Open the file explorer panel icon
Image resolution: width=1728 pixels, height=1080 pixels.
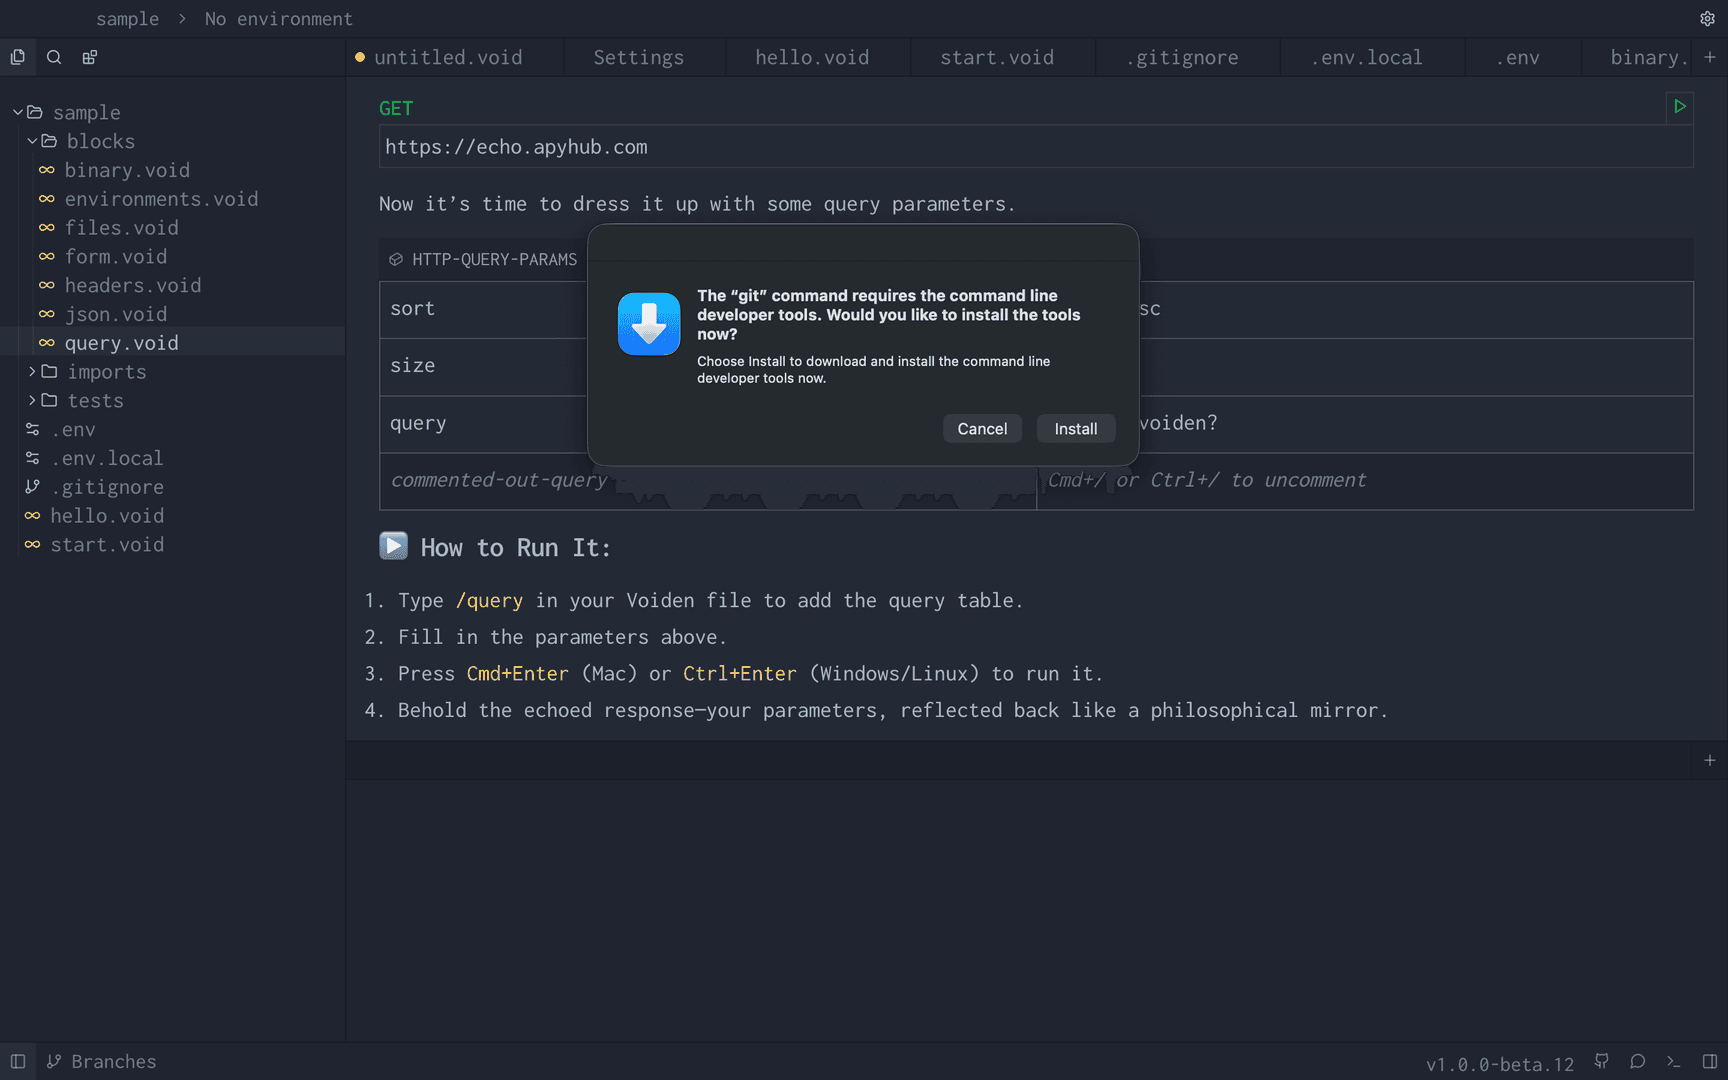pos(18,57)
